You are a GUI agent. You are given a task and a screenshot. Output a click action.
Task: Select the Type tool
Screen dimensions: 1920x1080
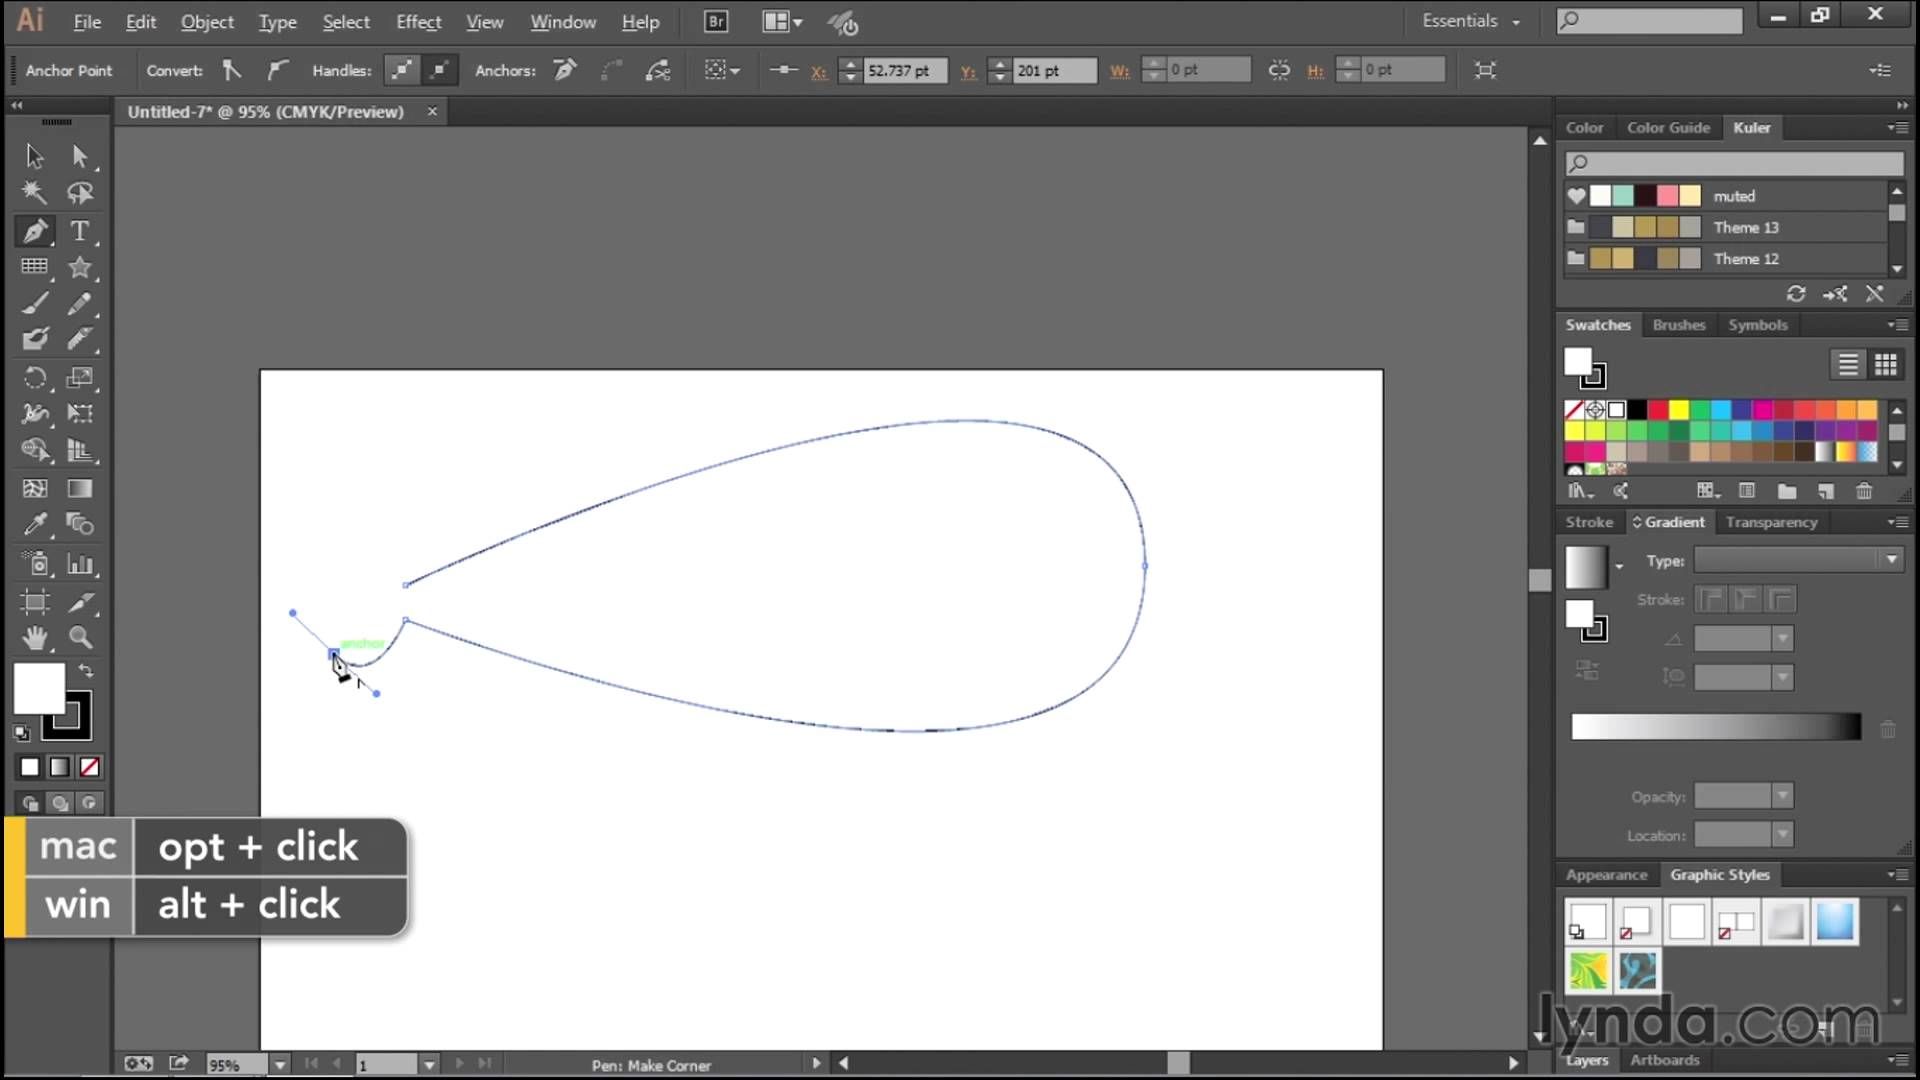click(79, 231)
